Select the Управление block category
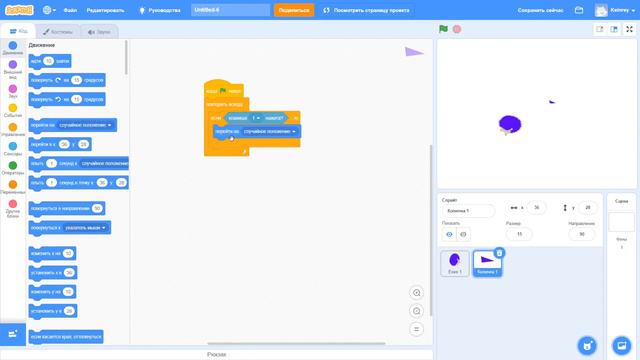This screenshot has height=360, width=640. click(13, 129)
